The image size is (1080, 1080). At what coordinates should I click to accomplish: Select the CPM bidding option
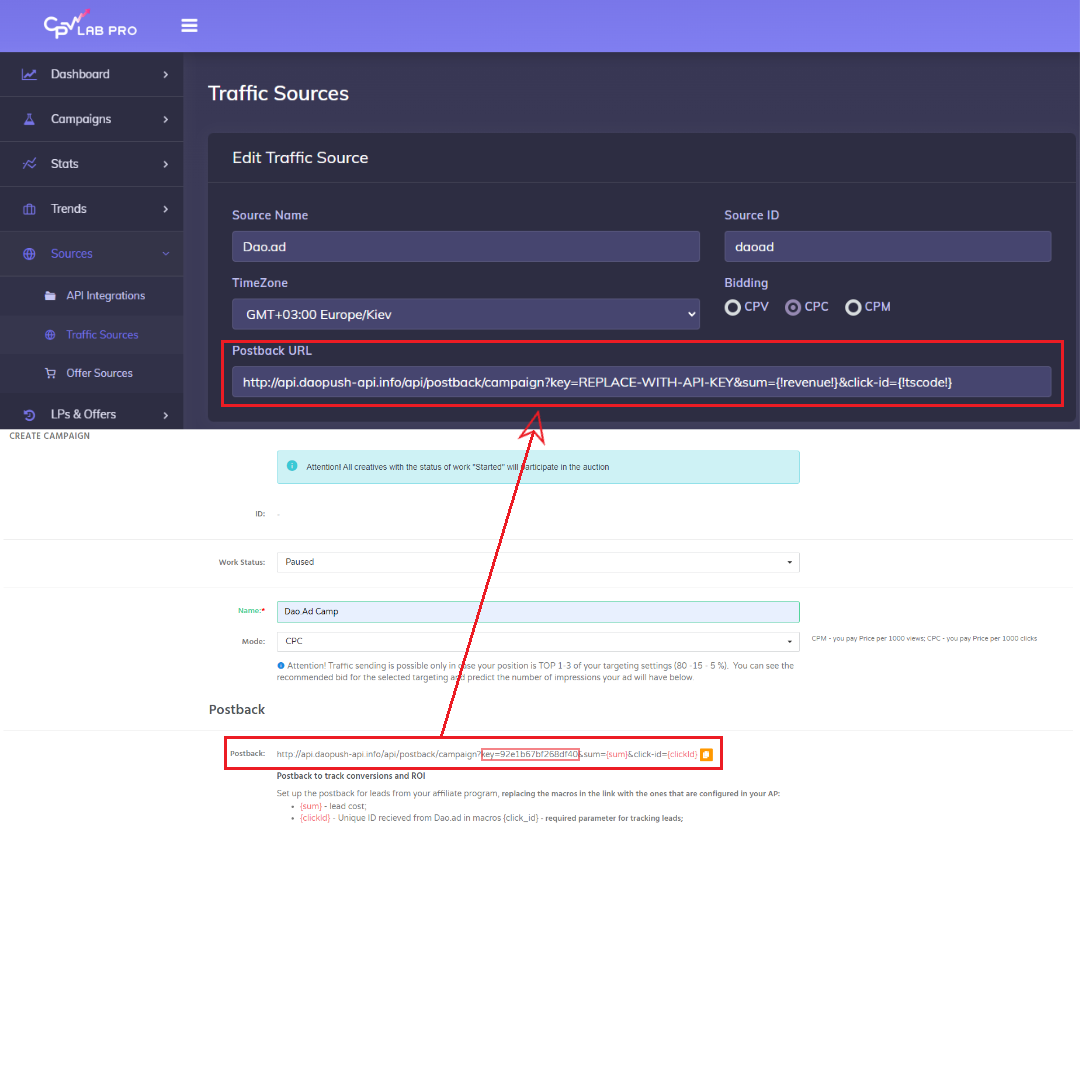[853, 307]
